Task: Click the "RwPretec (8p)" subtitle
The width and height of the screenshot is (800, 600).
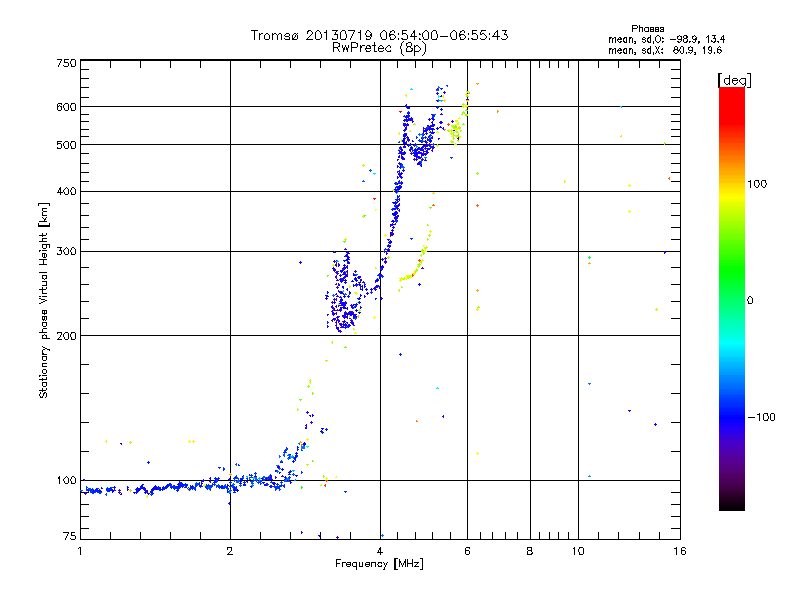Action: tap(379, 48)
